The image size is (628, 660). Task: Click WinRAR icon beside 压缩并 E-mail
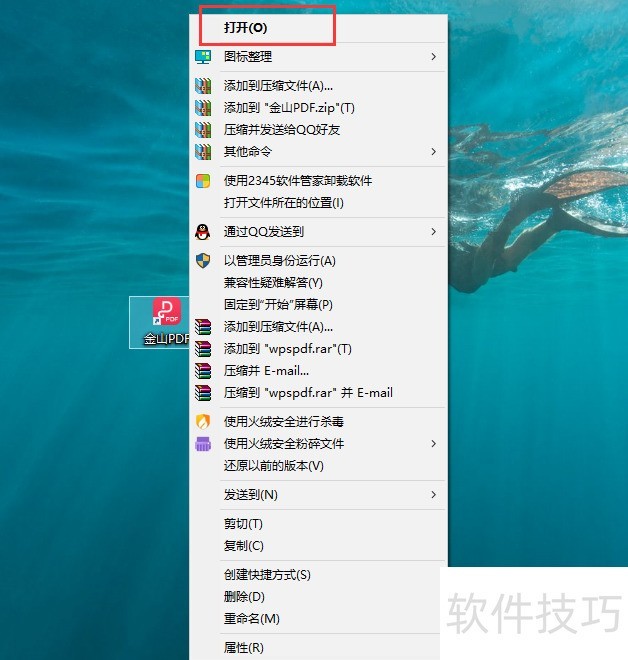(203, 371)
